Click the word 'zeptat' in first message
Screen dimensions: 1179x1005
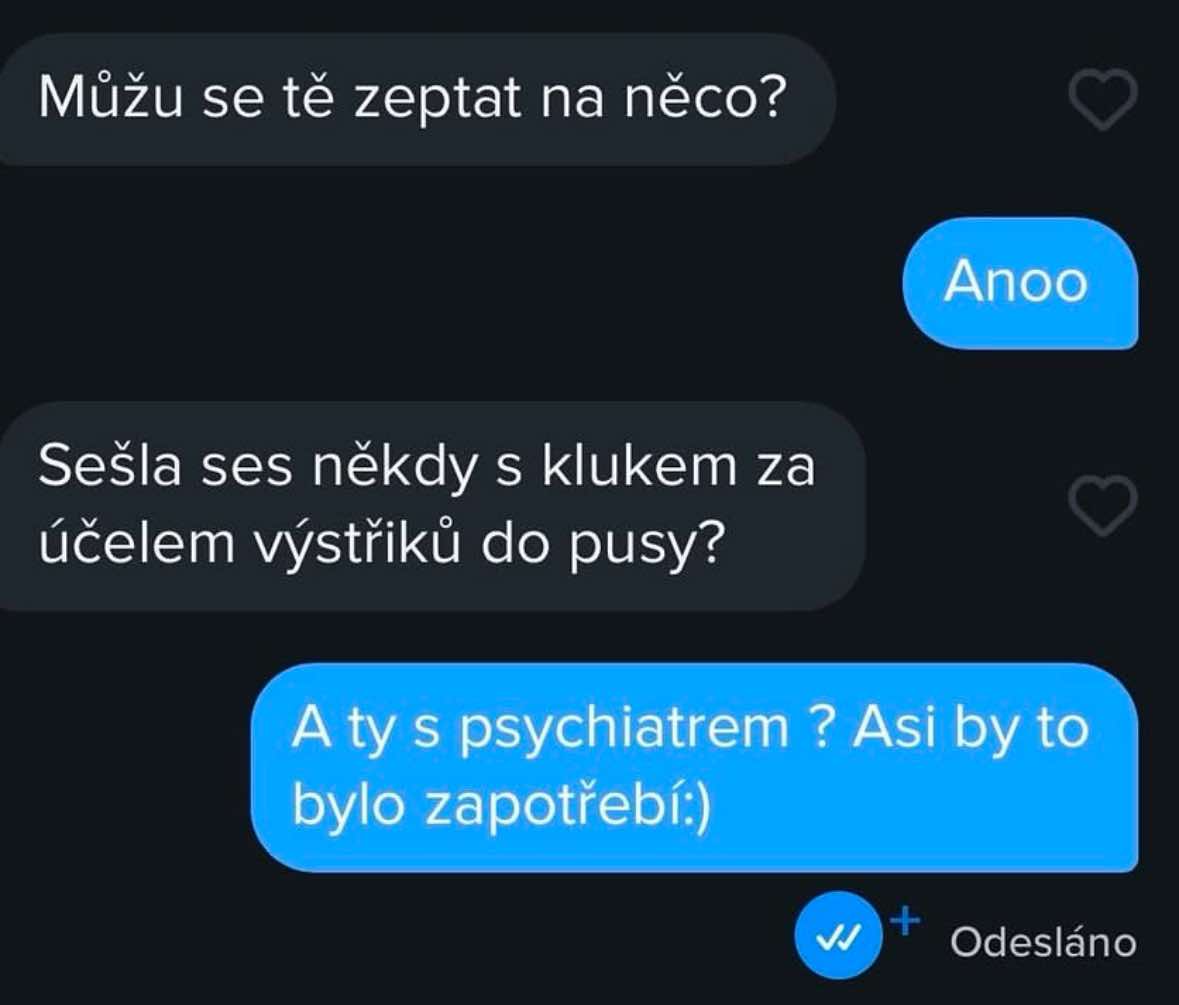[438, 98]
